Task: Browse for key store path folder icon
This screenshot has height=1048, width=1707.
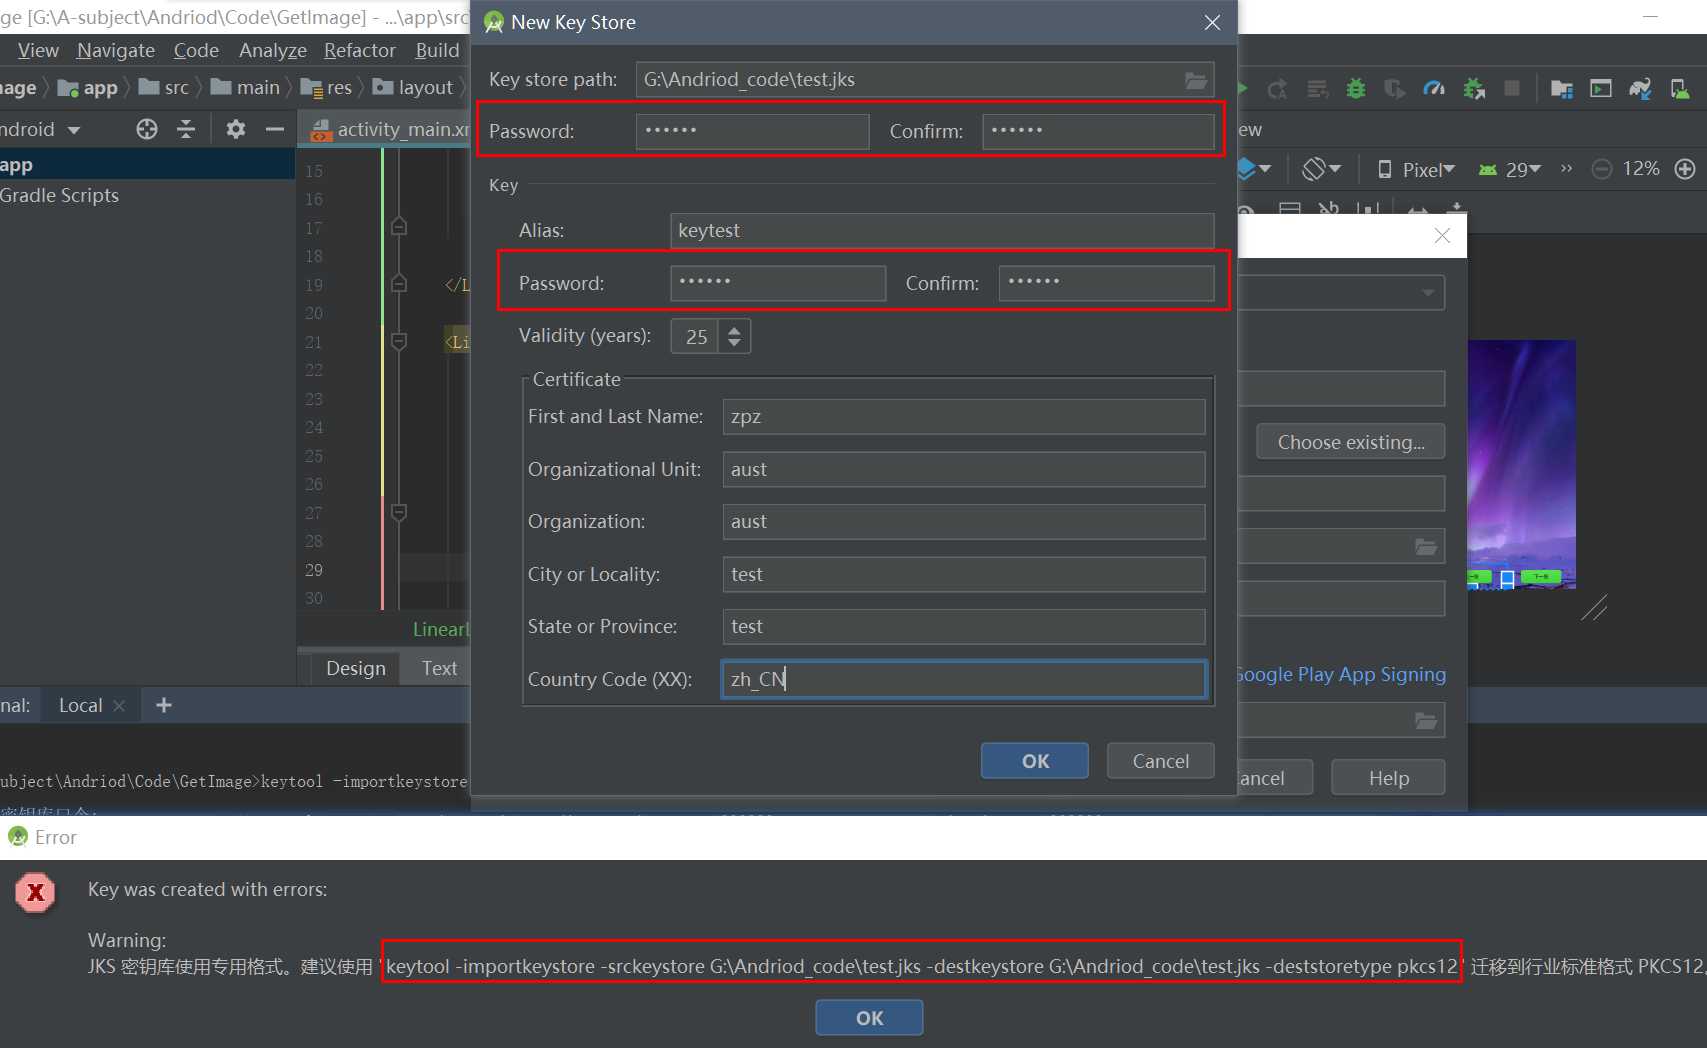Action: tap(1196, 80)
